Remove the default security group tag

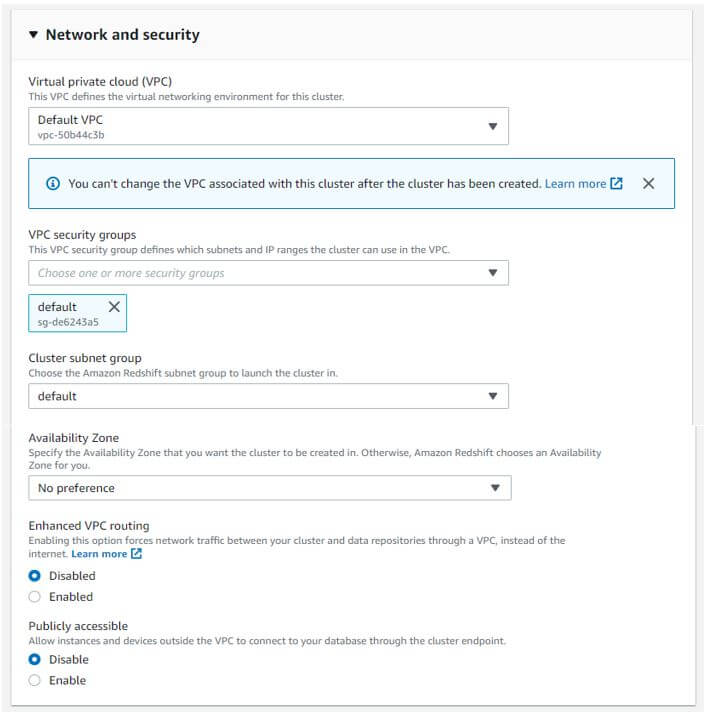(x=113, y=307)
